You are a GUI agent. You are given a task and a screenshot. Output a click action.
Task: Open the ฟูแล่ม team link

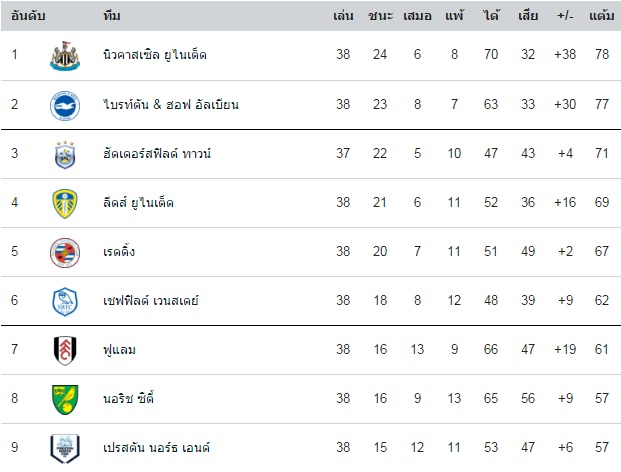pos(122,350)
